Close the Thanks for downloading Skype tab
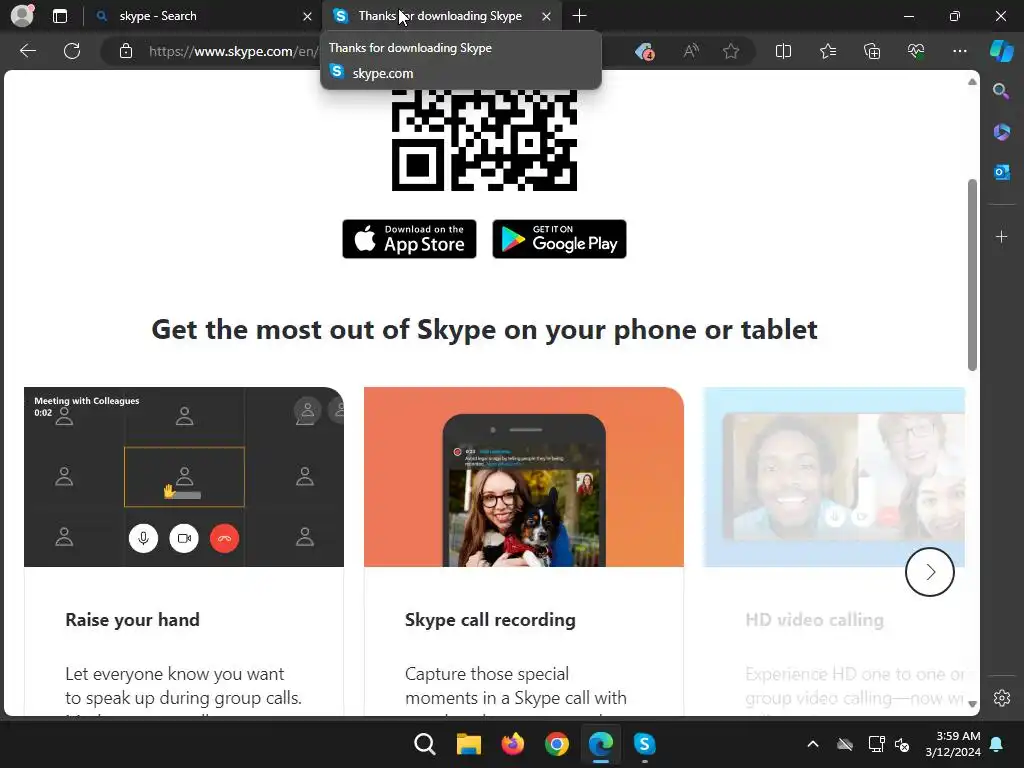 (x=547, y=16)
